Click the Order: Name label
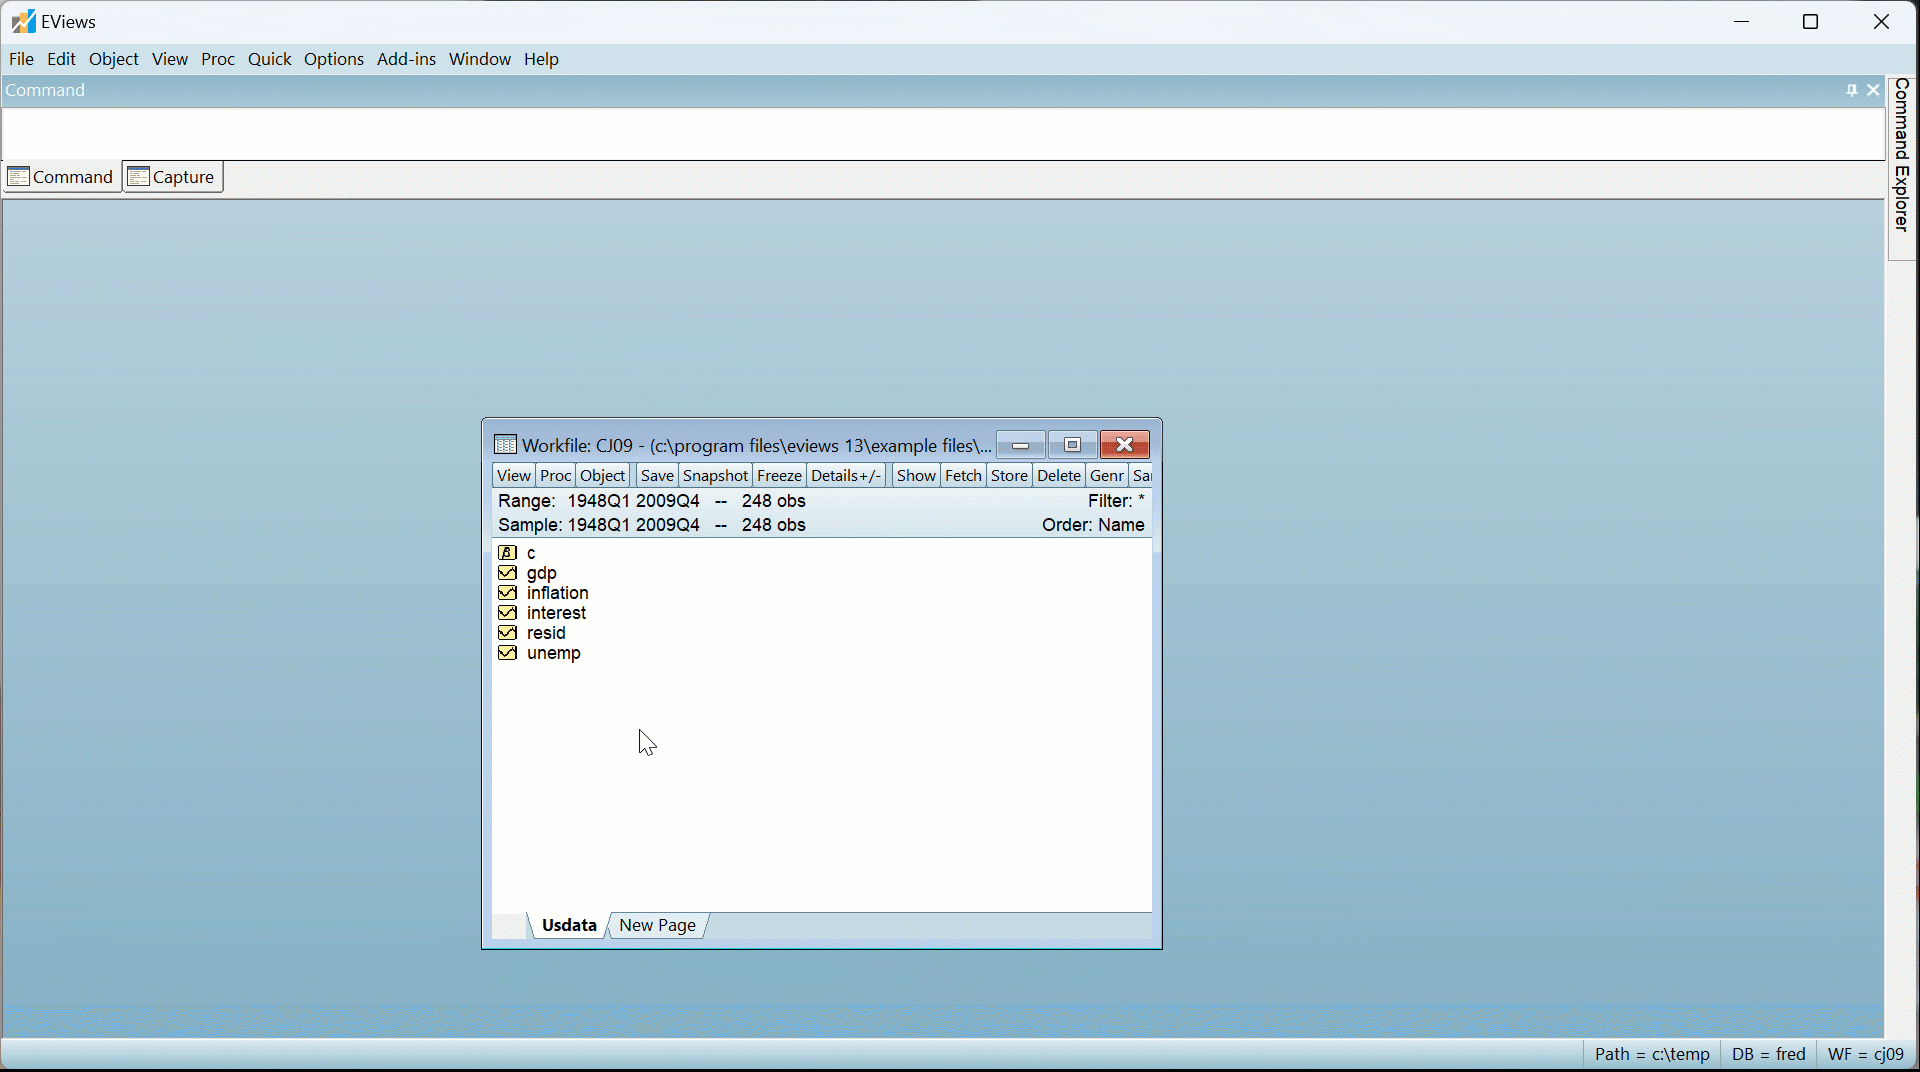Screen dimensions: 1920x1072 point(1093,525)
